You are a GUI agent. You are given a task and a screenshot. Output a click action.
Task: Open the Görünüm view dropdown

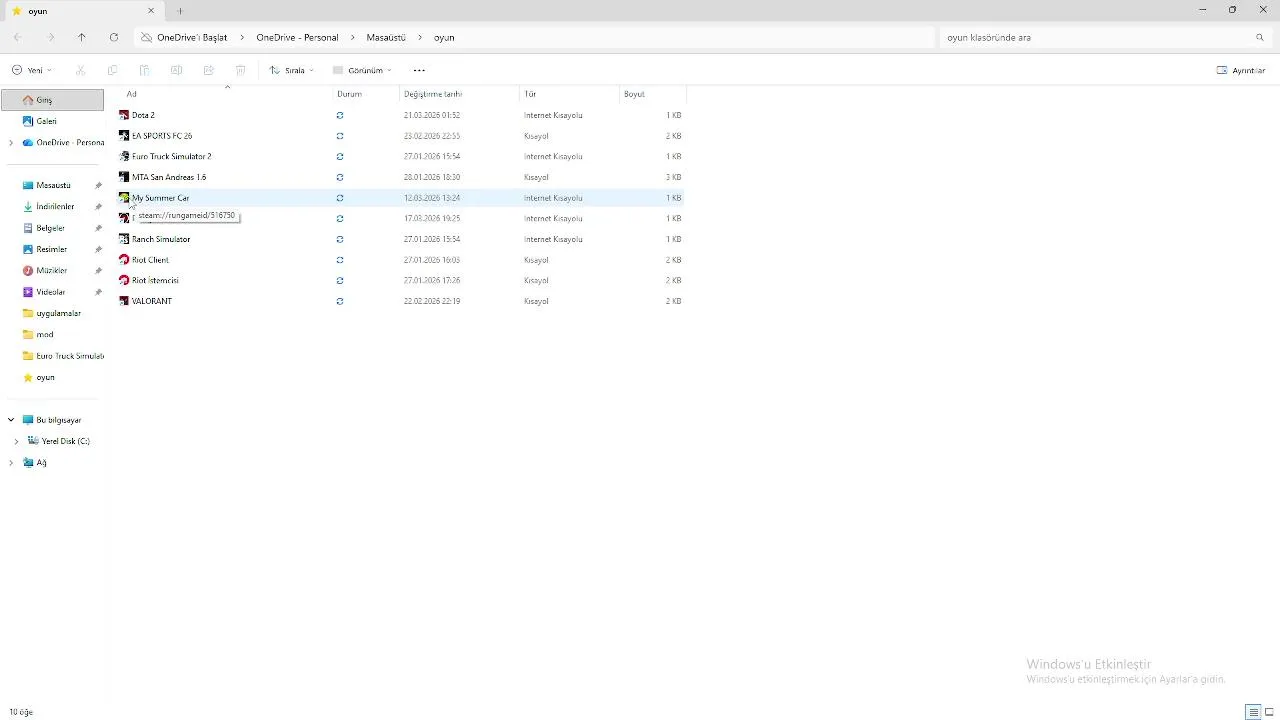click(x=362, y=70)
